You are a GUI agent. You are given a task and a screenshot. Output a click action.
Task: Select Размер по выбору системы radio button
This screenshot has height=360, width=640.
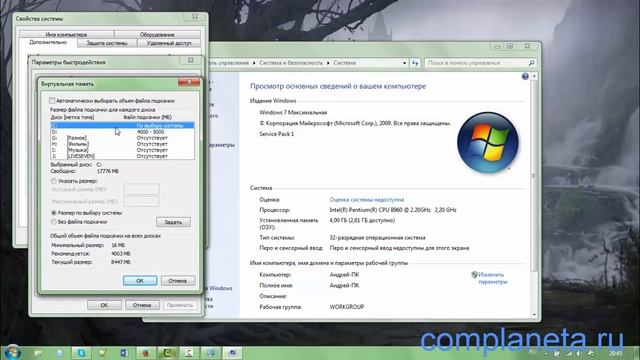(53, 213)
